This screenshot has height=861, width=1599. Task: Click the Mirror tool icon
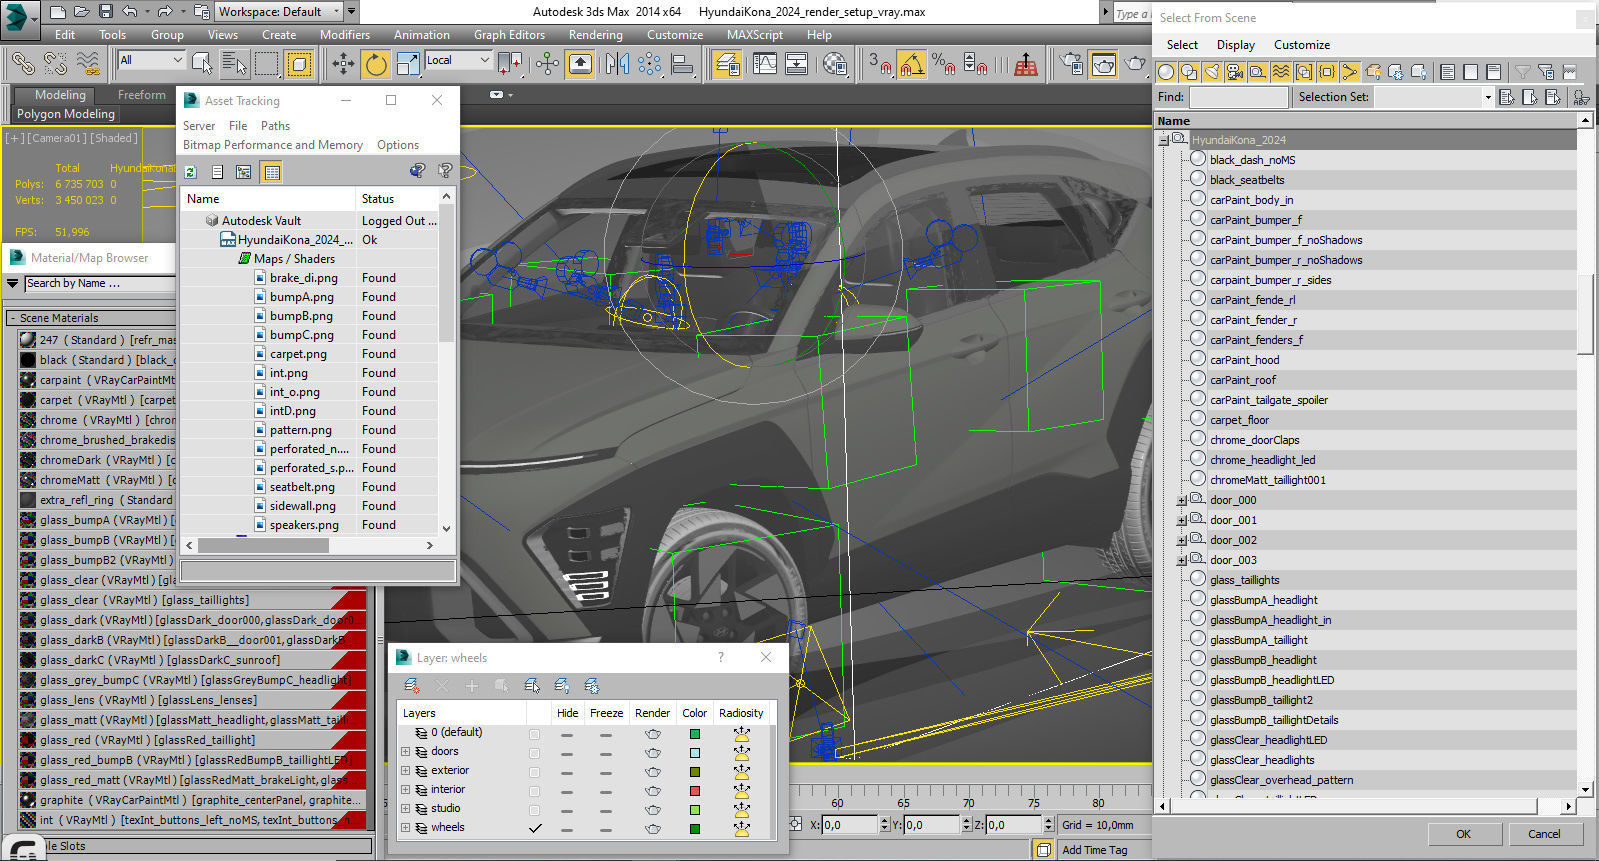617,64
